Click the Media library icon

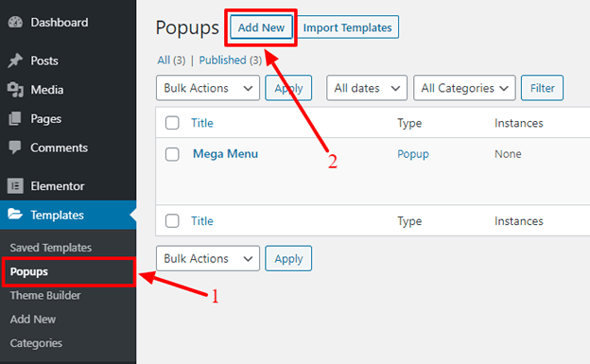coord(15,90)
